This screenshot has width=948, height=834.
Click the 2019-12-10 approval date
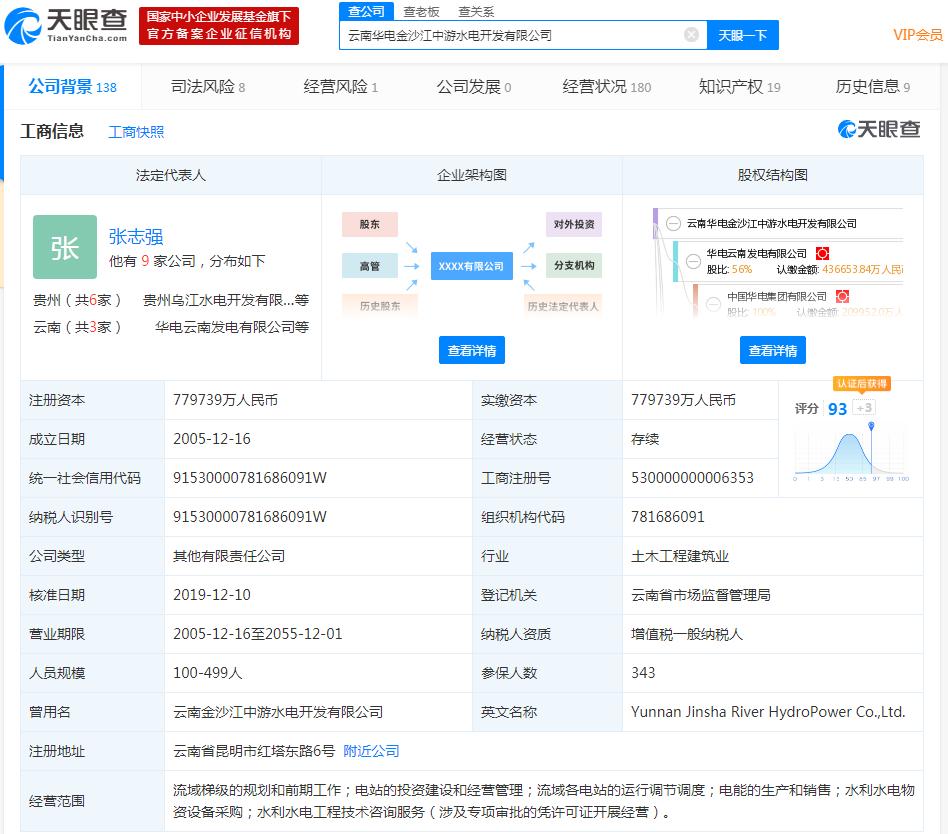(212, 595)
